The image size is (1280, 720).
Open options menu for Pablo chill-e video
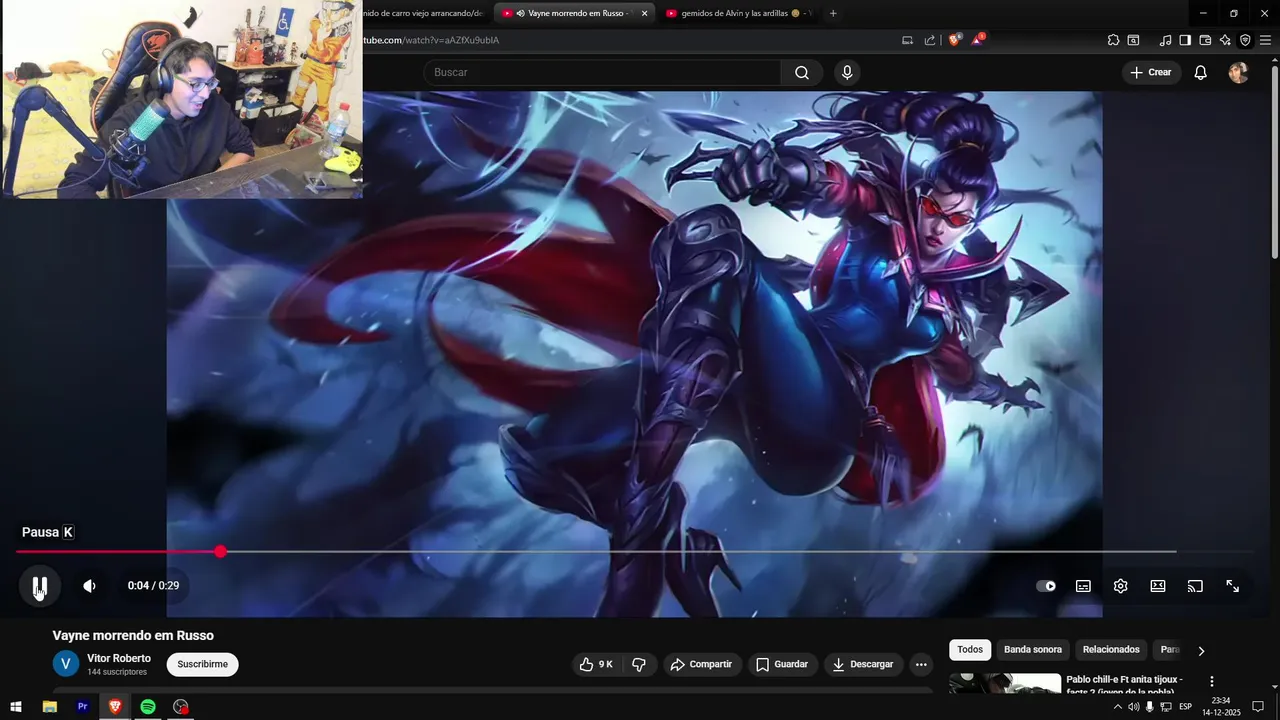click(x=1212, y=681)
